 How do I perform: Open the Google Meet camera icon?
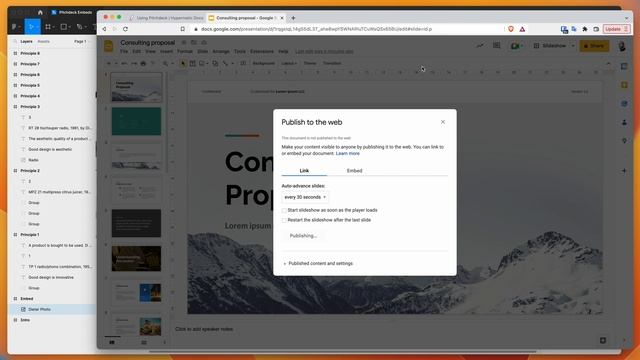coord(515,46)
